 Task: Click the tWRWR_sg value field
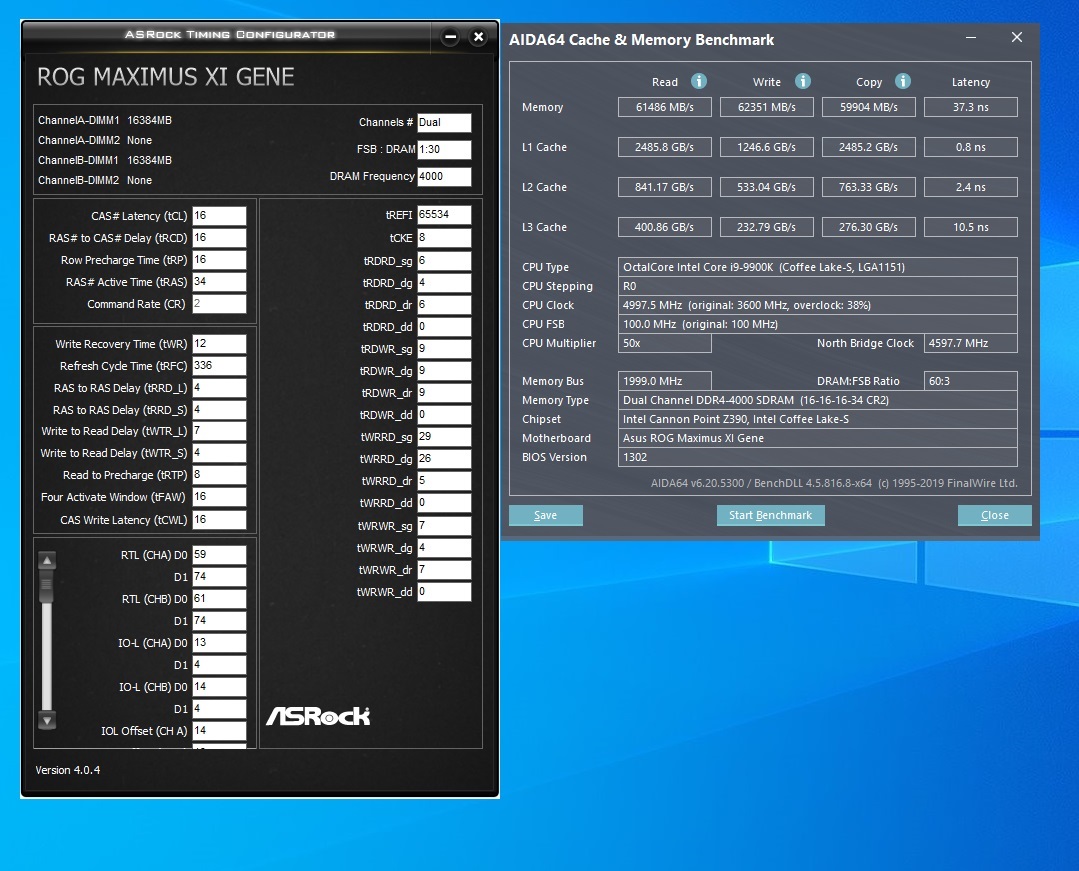[x=445, y=526]
